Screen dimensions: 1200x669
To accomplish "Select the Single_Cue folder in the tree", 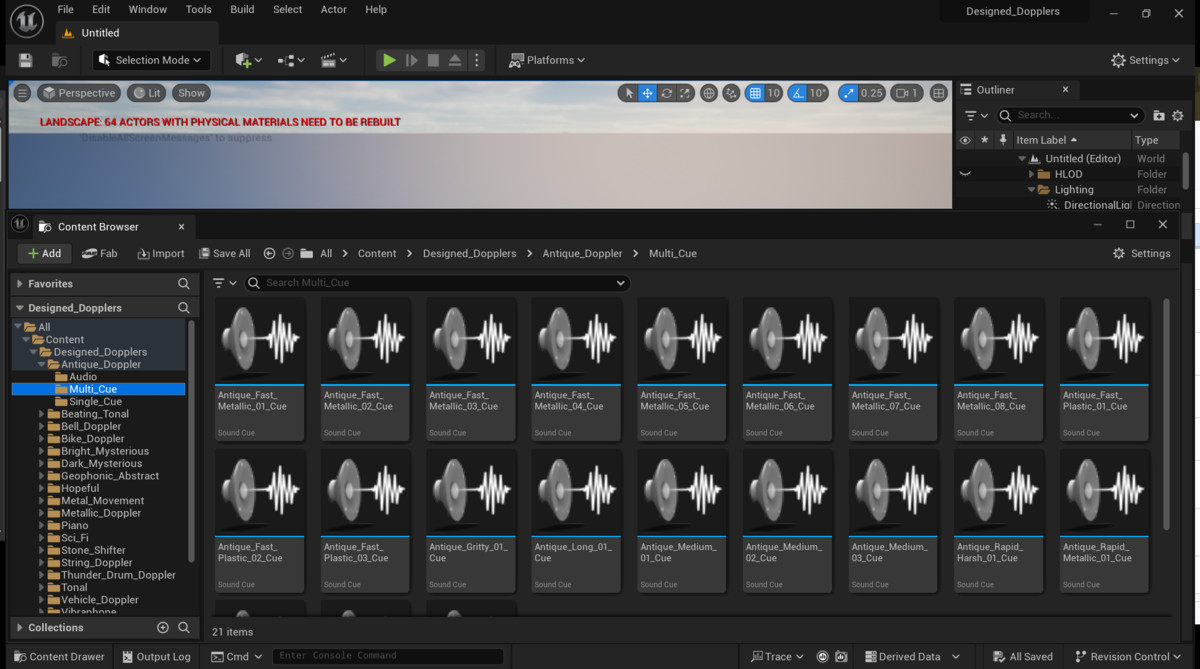I will (95, 401).
